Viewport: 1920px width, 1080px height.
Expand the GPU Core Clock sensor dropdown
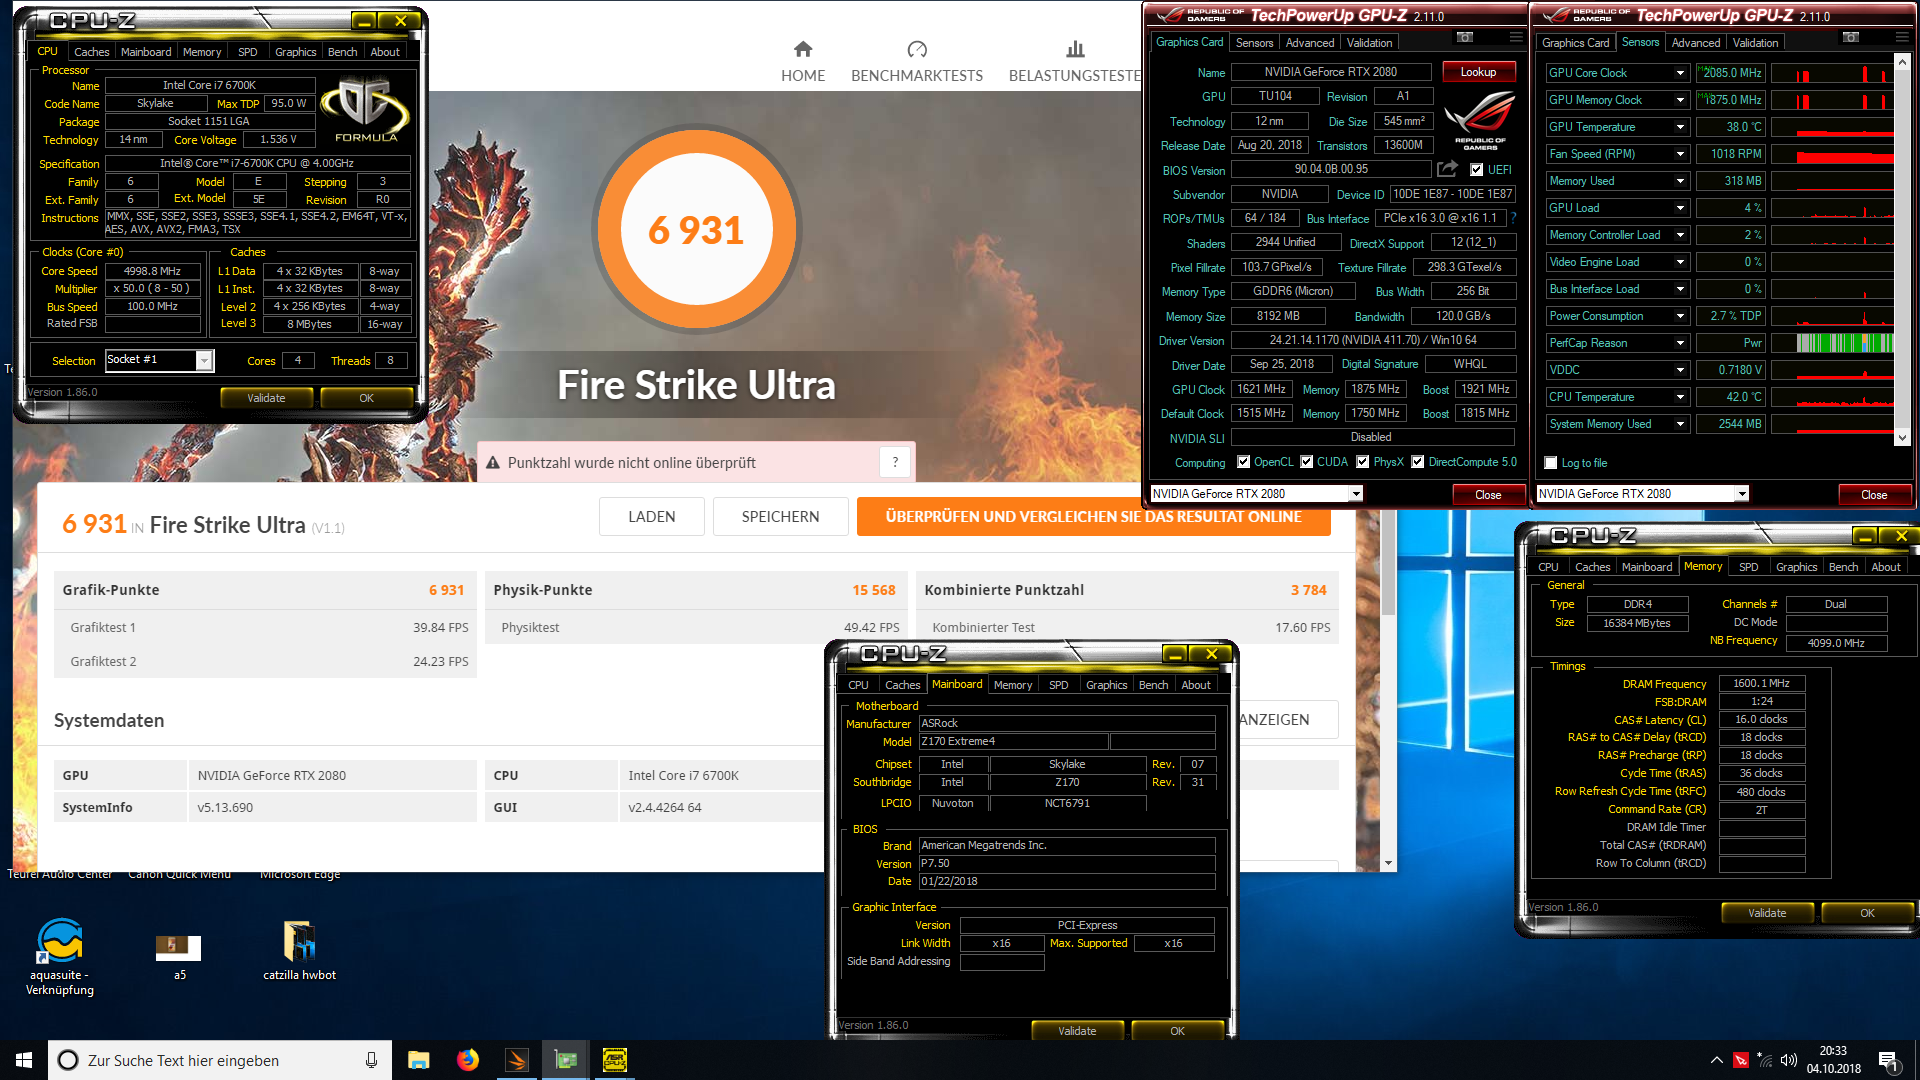point(1680,73)
